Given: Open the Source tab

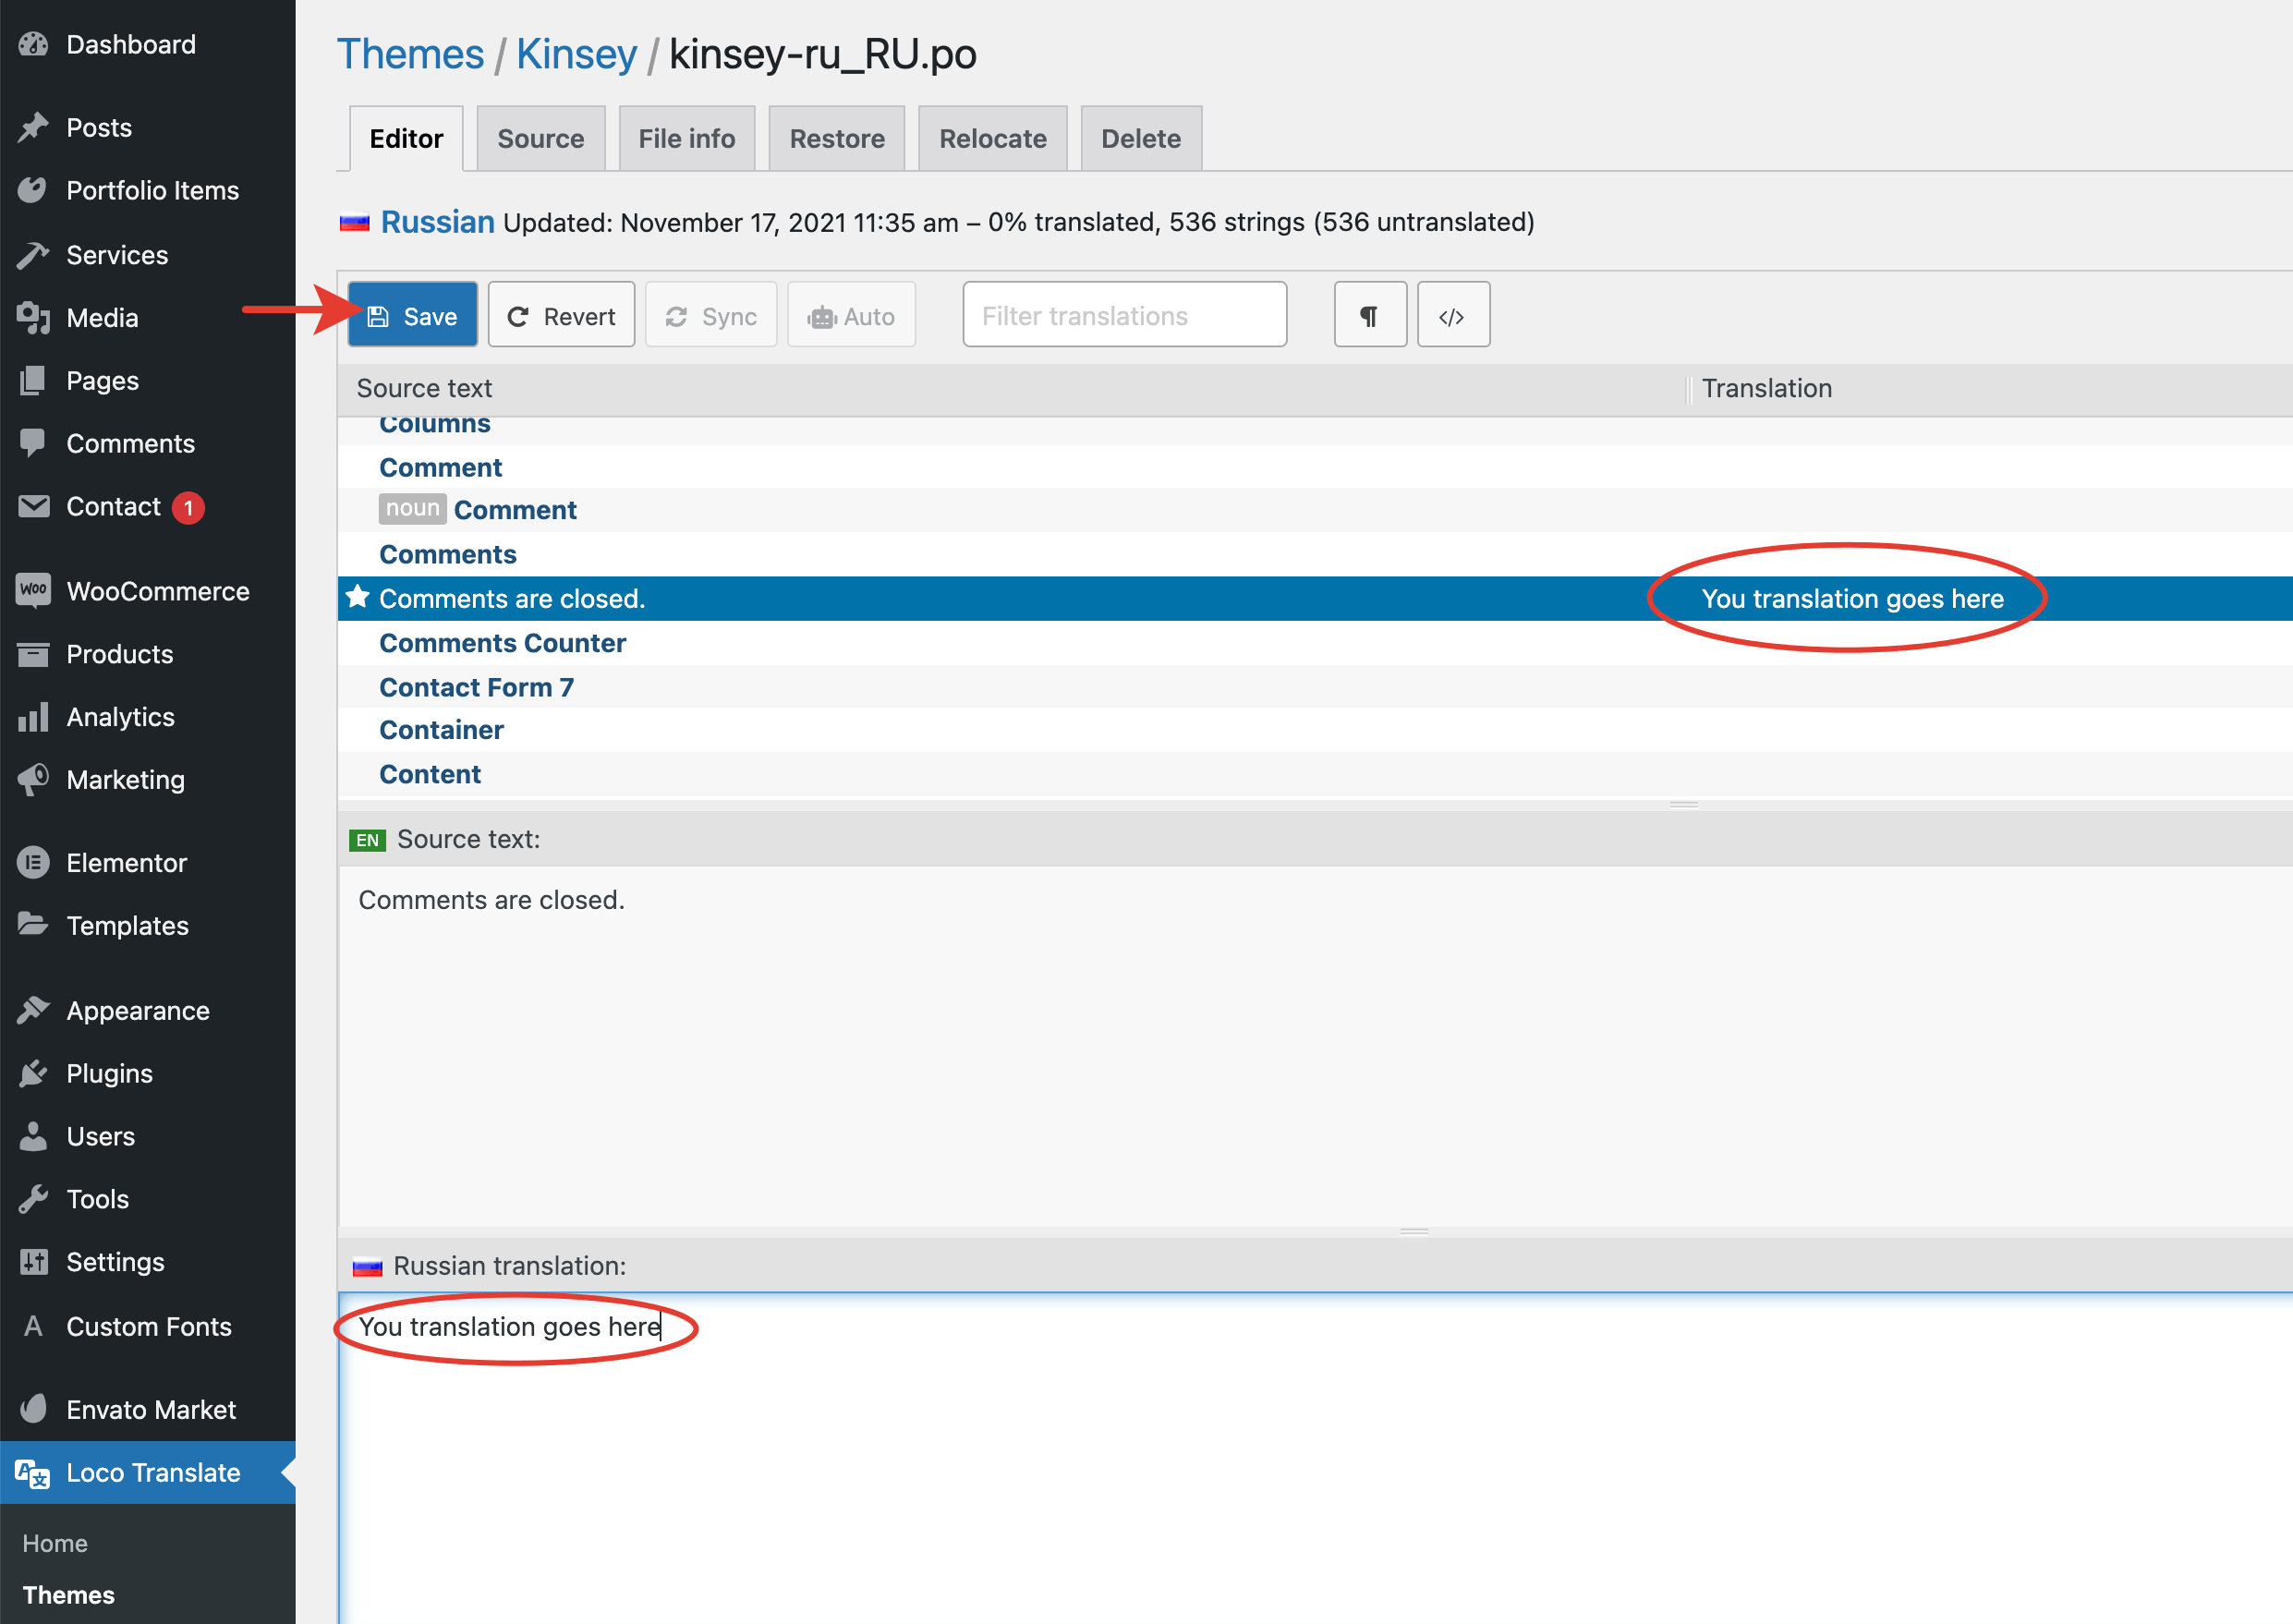Looking at the screenshot, I should point(540,139).
